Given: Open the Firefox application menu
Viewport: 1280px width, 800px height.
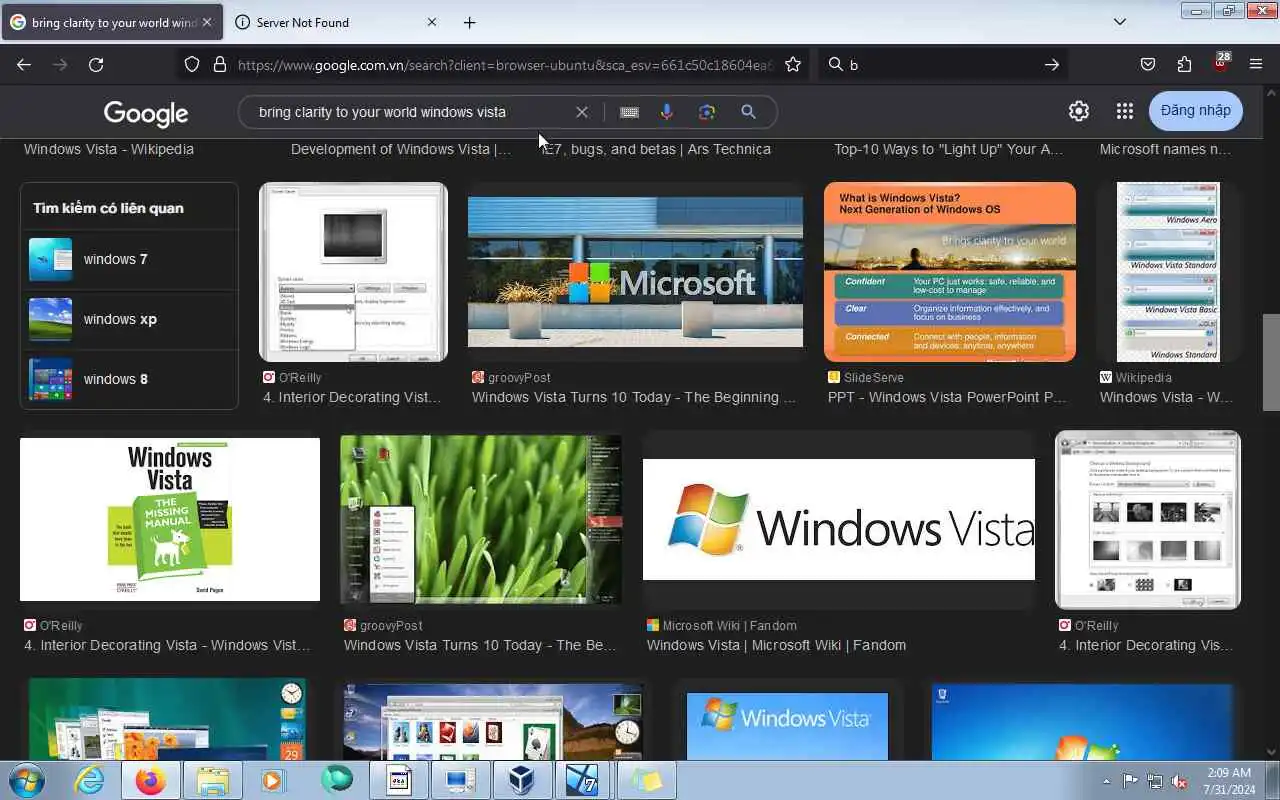Looking at the screenshot, I should coord(1256,64).
